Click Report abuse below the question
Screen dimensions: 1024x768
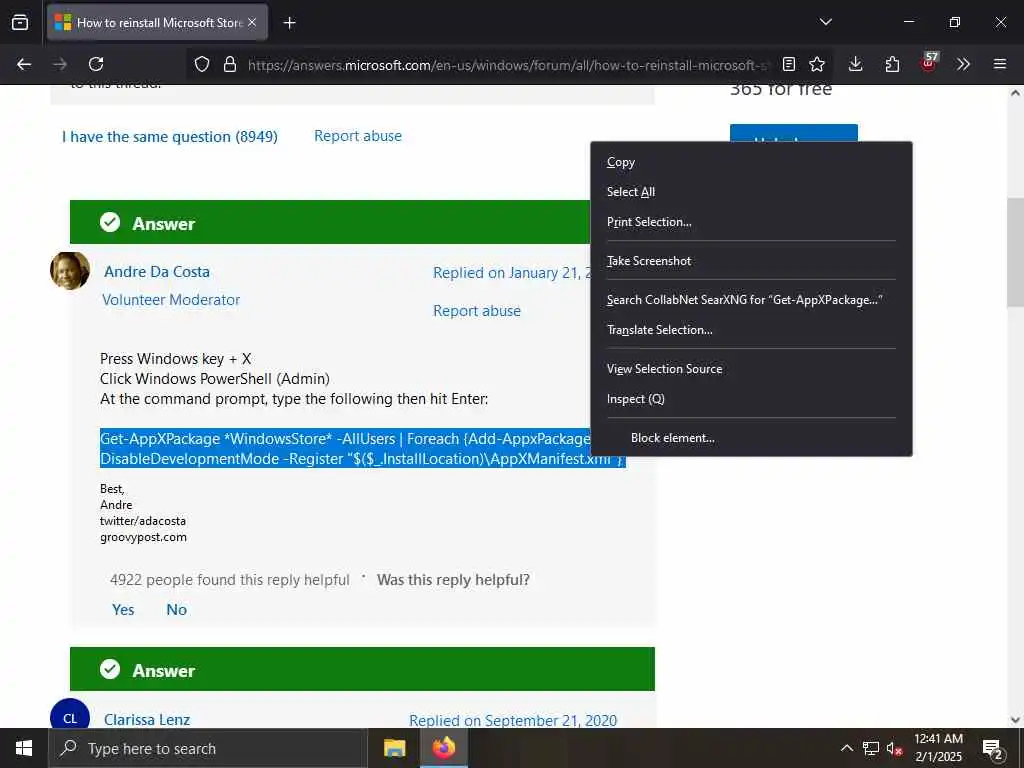click(x=358, y=136)
